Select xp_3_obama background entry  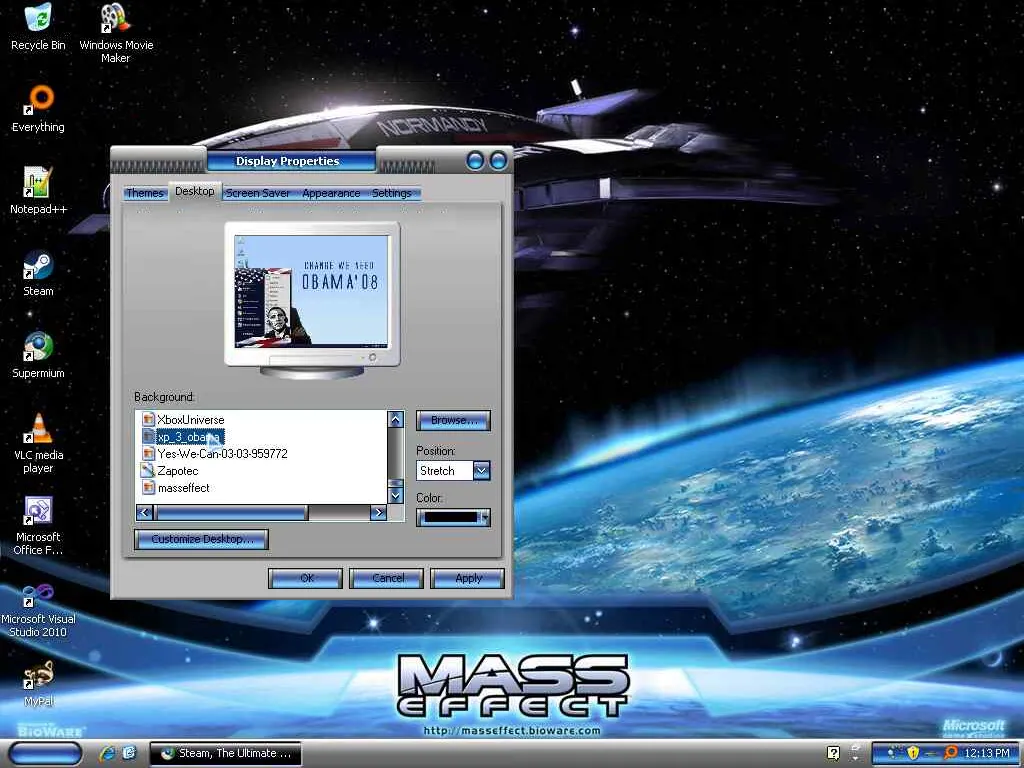click(x=190, y=436)
